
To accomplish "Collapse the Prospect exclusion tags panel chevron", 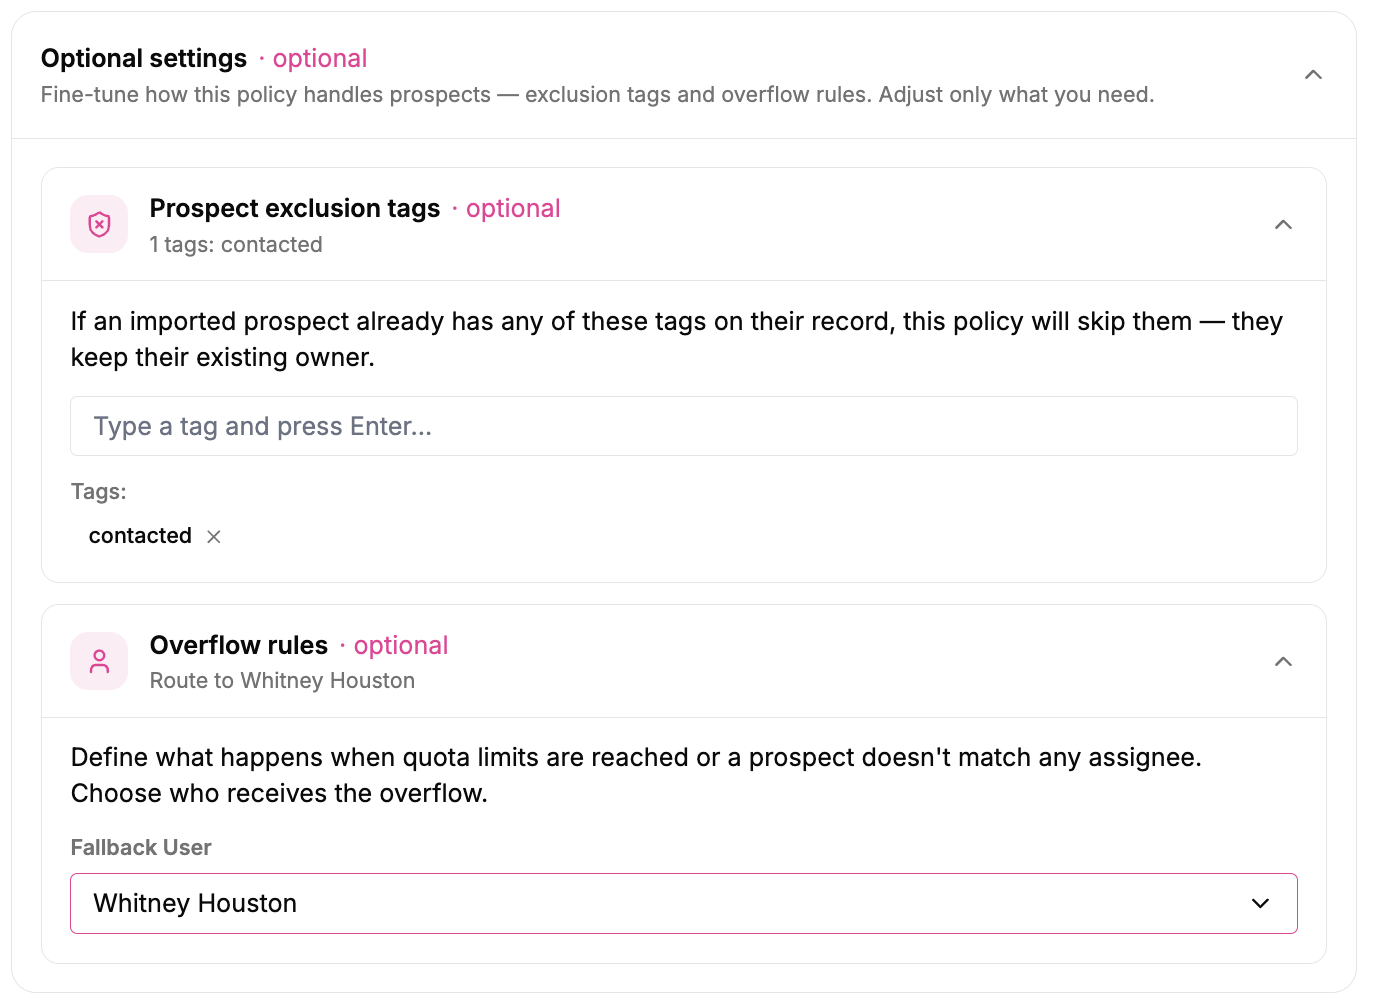I will [x=1283, y=225].
